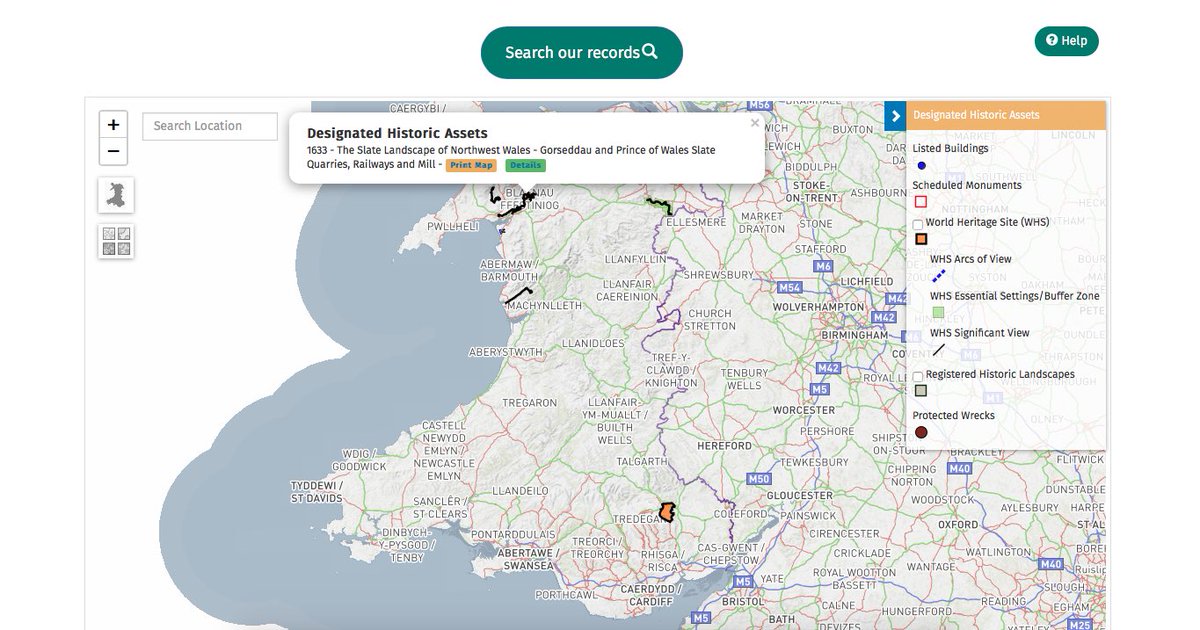Click the 'Listed Buildings' legend label
The image size is (1200, 630).
click(x=950, y=149)
